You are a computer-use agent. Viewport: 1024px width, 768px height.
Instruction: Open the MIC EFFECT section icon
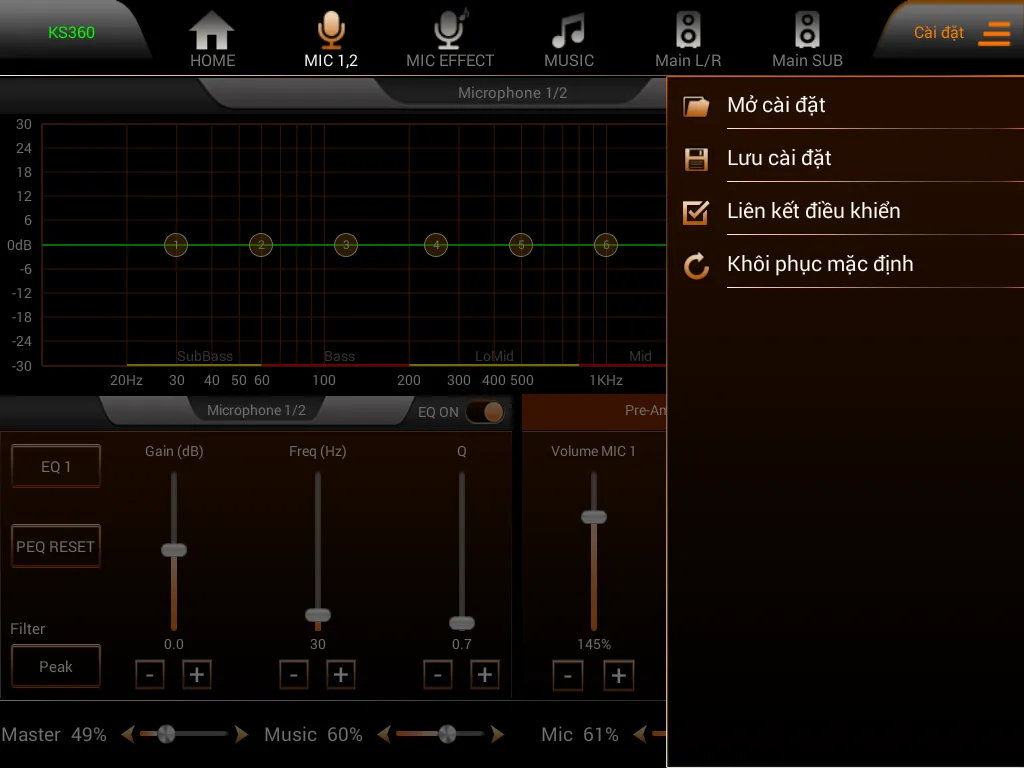click(x=449, y=32)
